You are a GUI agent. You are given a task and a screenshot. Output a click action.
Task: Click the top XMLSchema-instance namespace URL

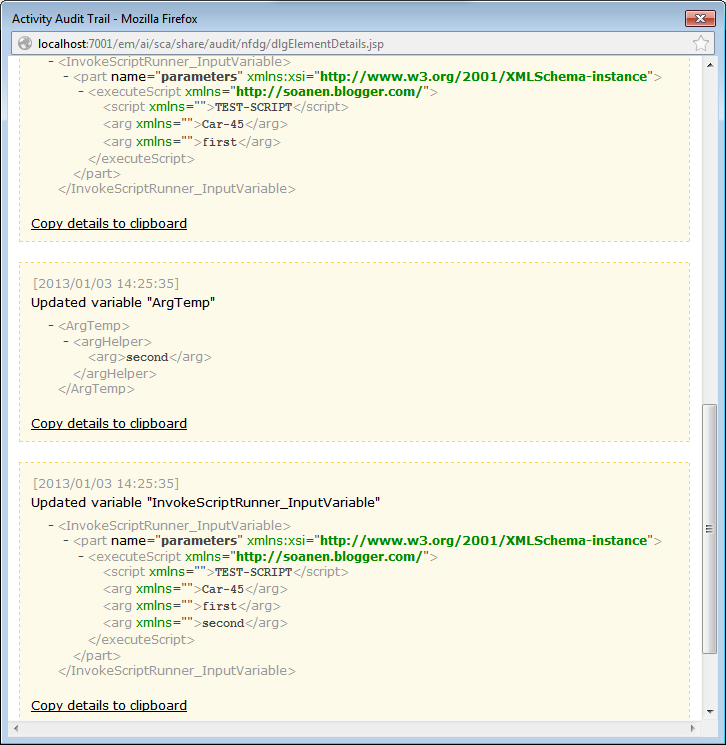pos(484,76)
